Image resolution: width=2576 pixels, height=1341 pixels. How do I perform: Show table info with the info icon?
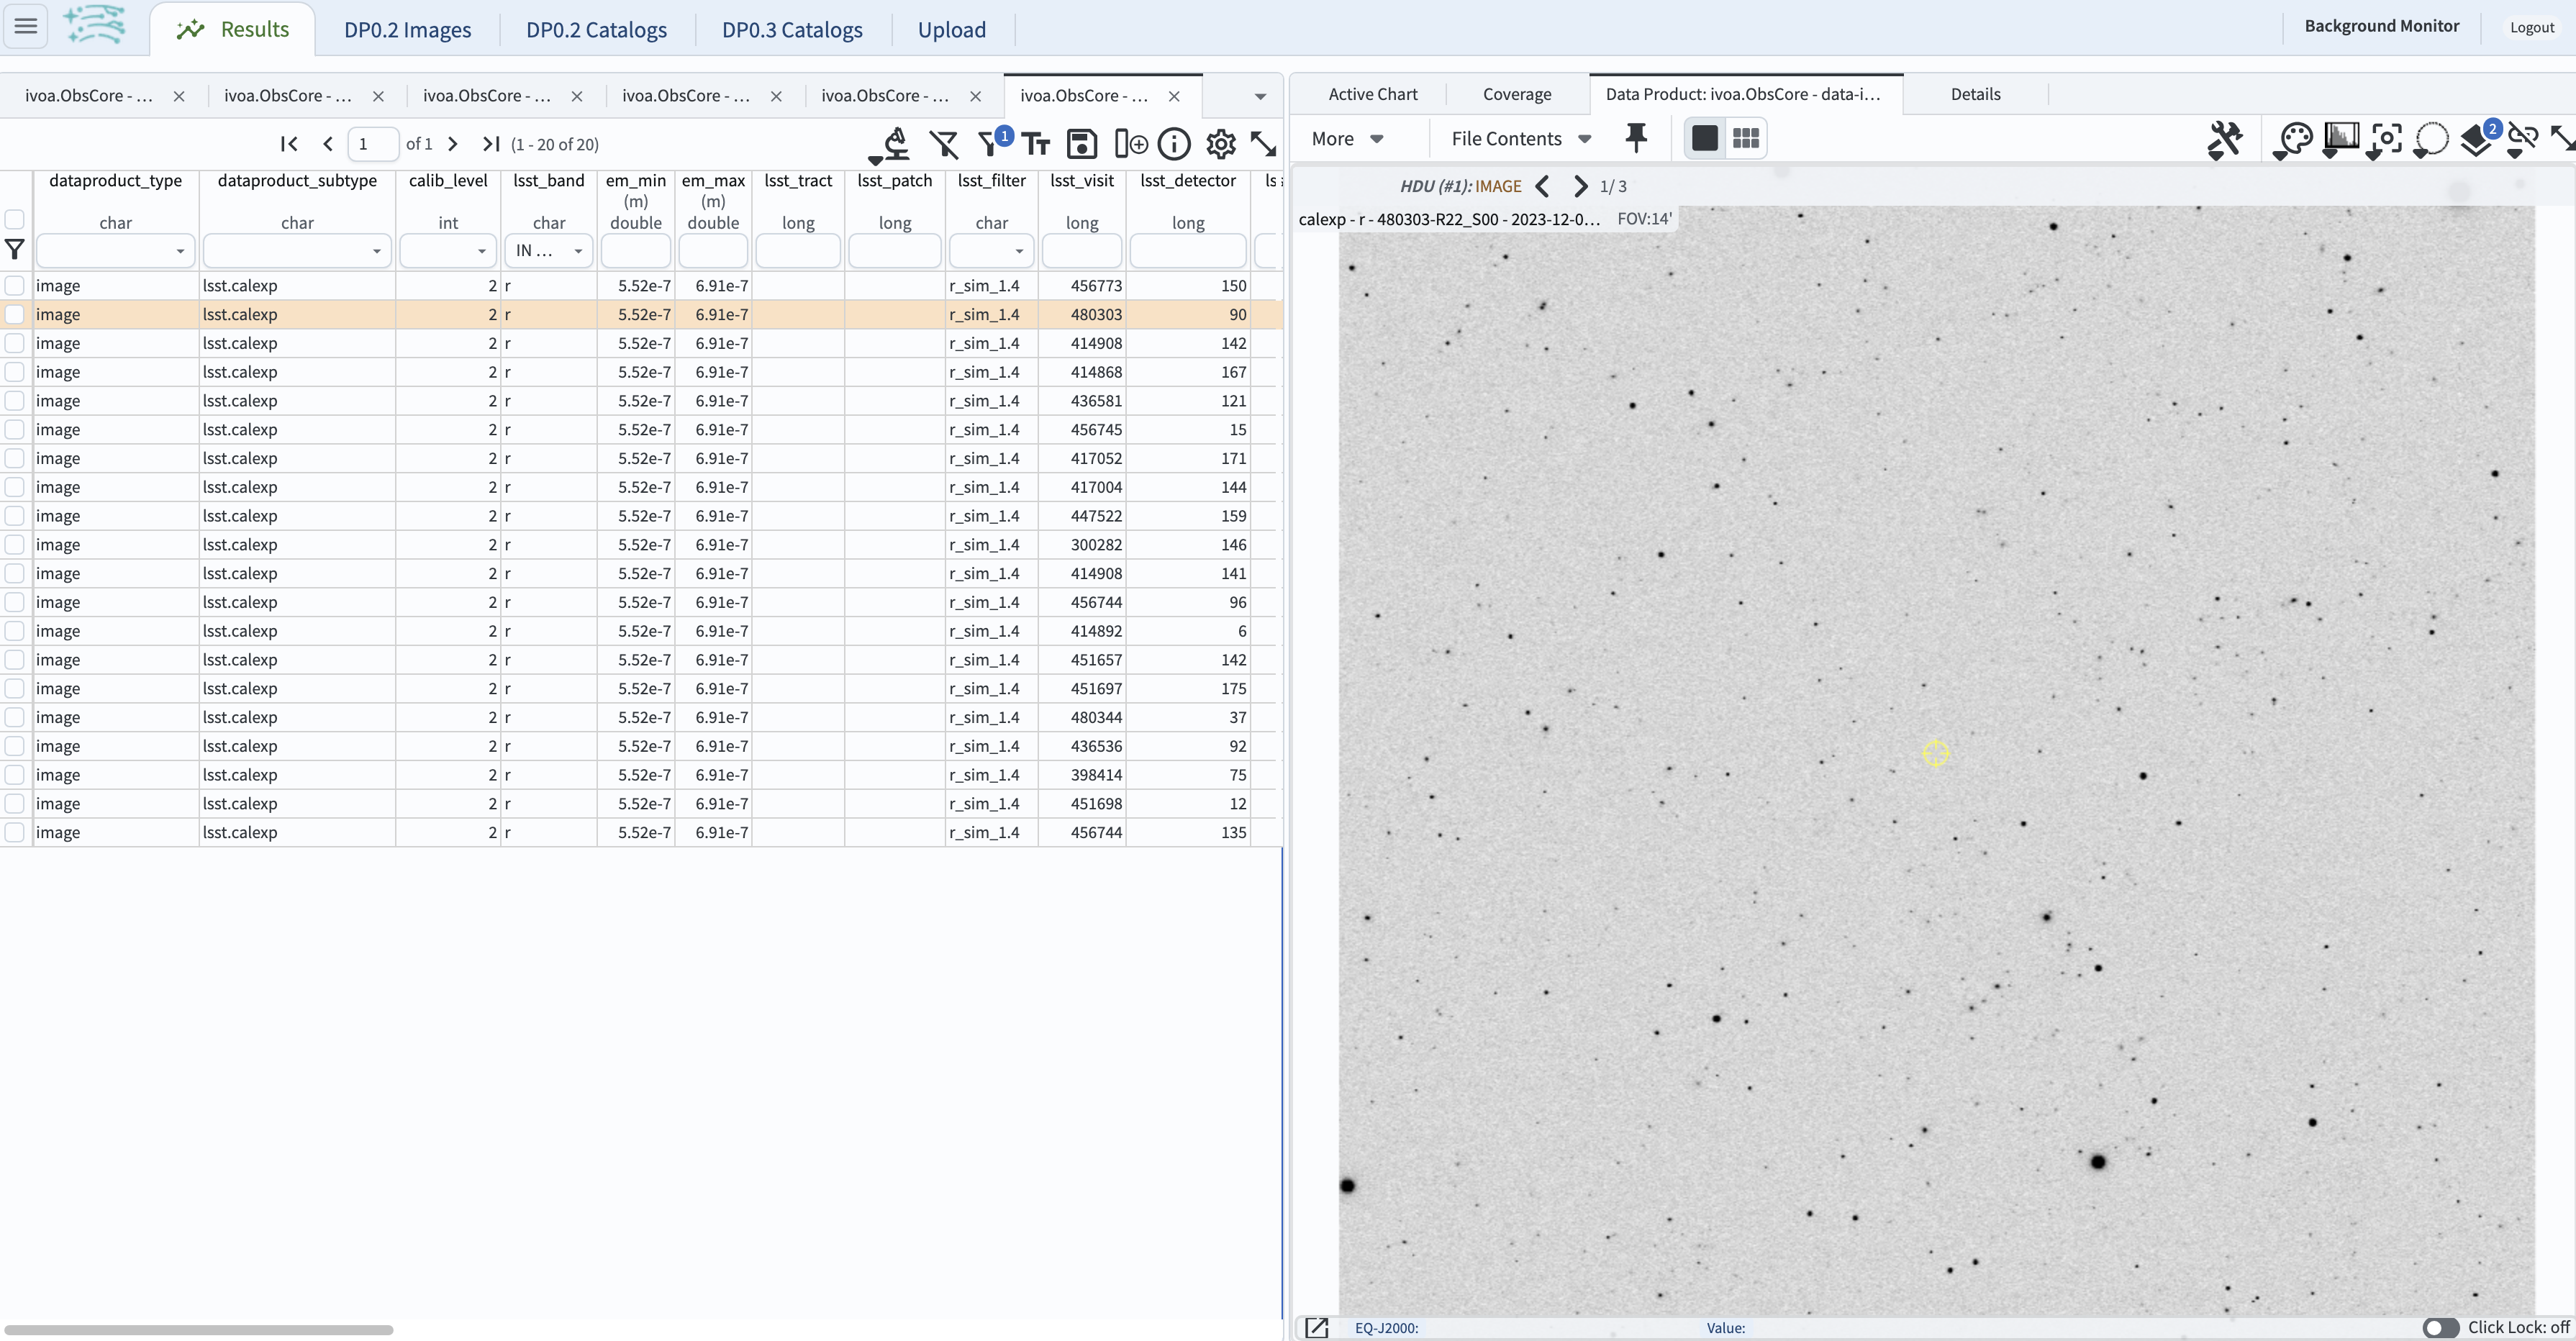coord(1174,143)
